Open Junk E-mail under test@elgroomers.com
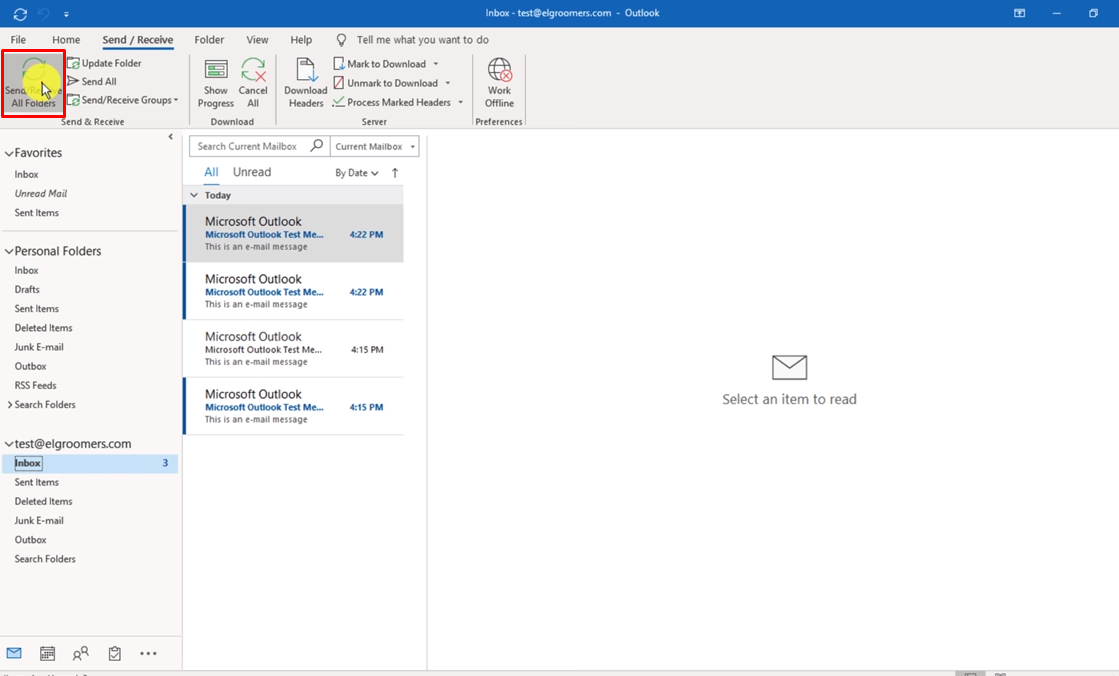 pyautogui.click(x=39, y=520)
